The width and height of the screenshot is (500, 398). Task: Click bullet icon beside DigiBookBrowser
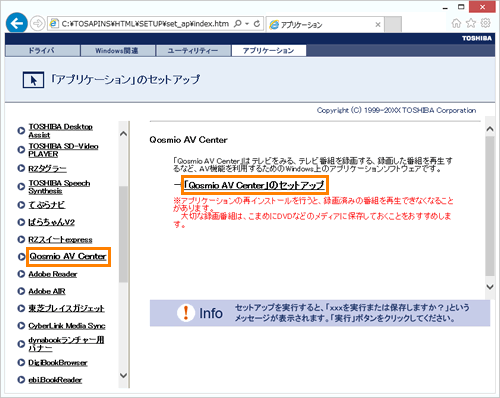21,362
